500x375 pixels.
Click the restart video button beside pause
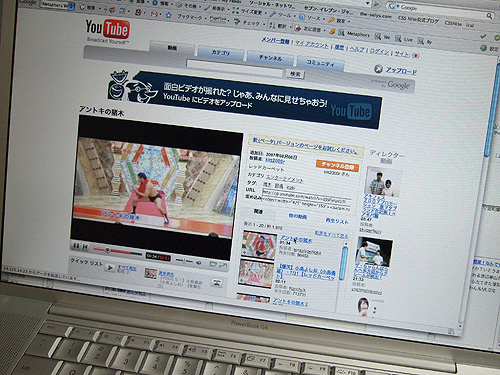85,247
